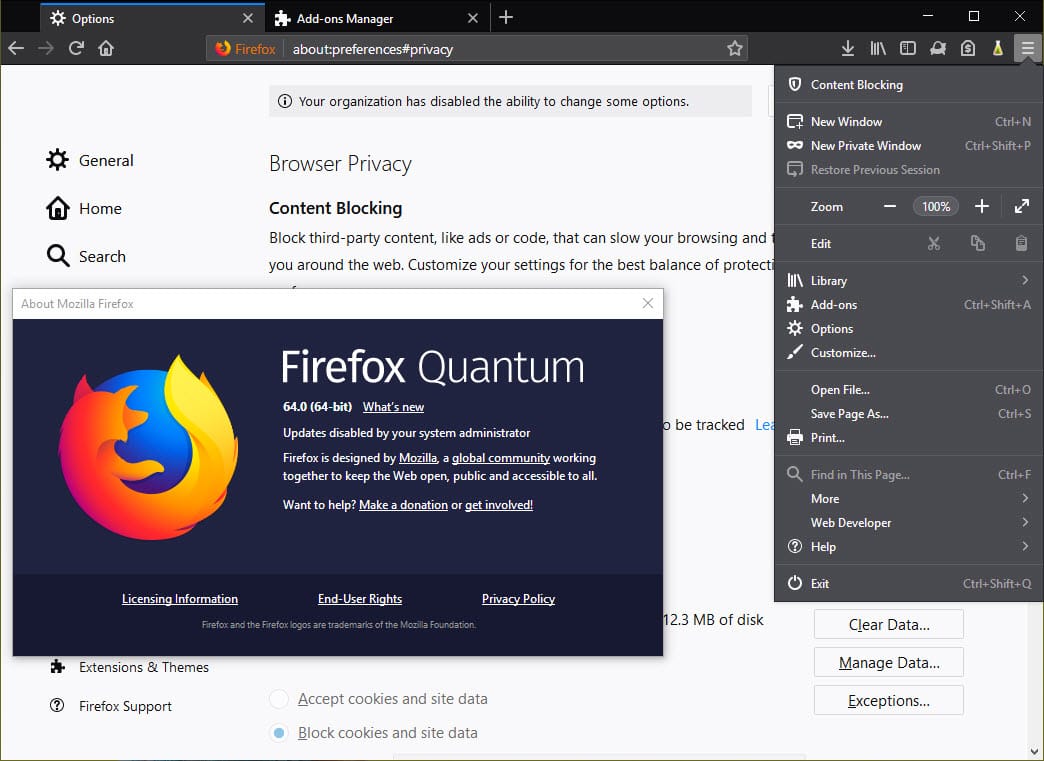Viewport: 1044px width, 761px height.
Task: Select Block cookies and site data
Action: click(278, 733)
